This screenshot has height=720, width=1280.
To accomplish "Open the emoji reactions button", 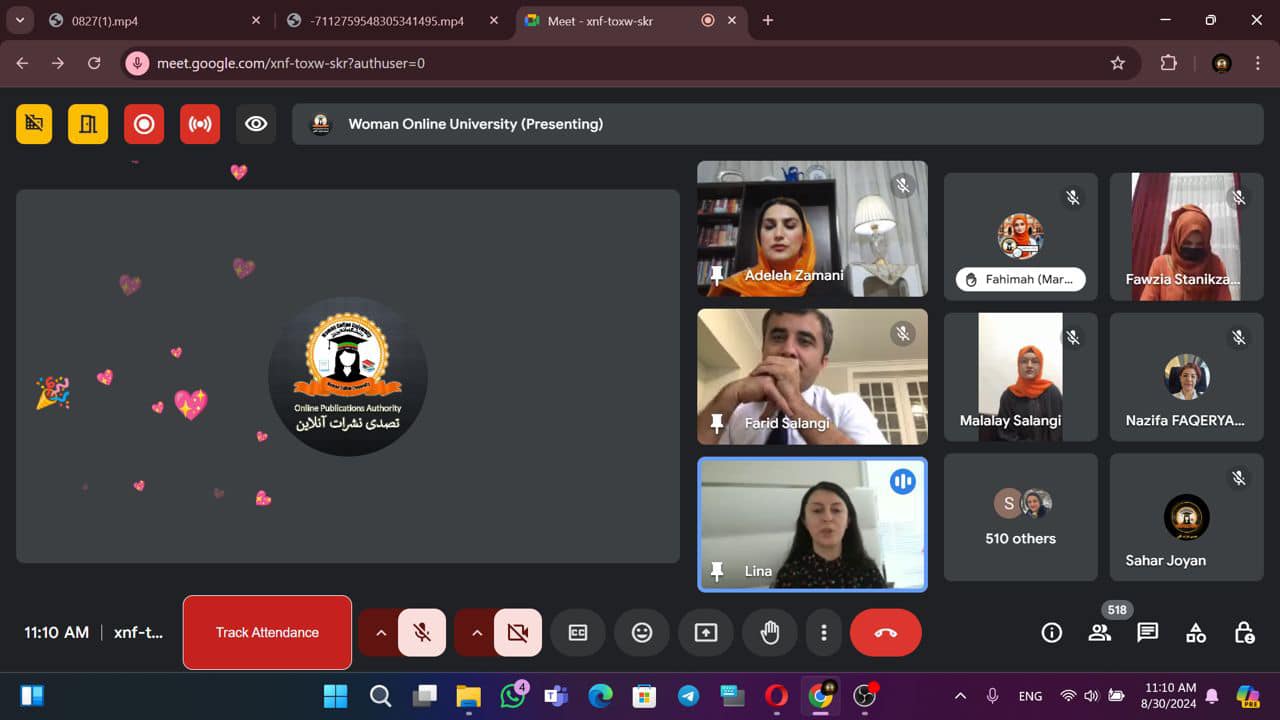I will (x=642, y=632).
